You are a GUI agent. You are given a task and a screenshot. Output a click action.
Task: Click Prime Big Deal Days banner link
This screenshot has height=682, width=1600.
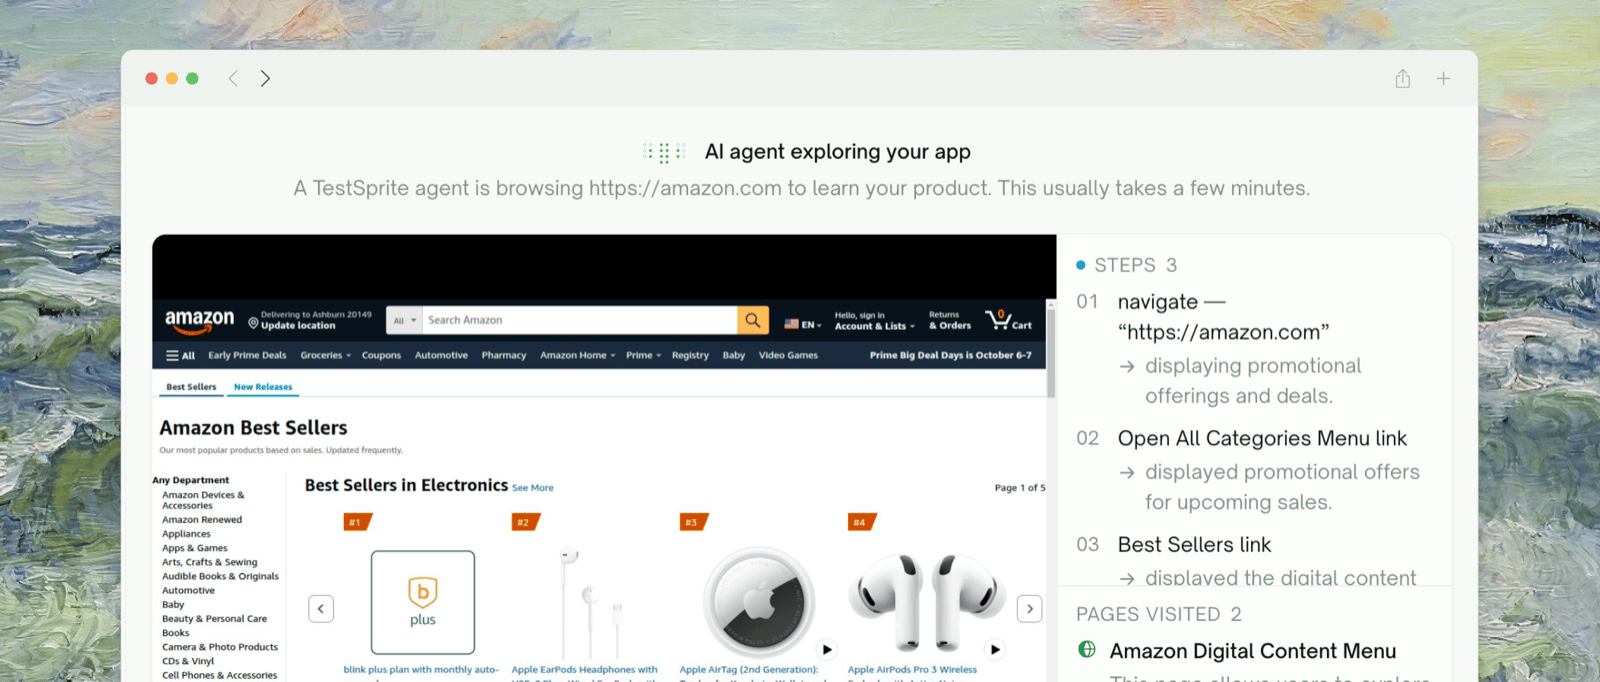[x=950, y=355]
